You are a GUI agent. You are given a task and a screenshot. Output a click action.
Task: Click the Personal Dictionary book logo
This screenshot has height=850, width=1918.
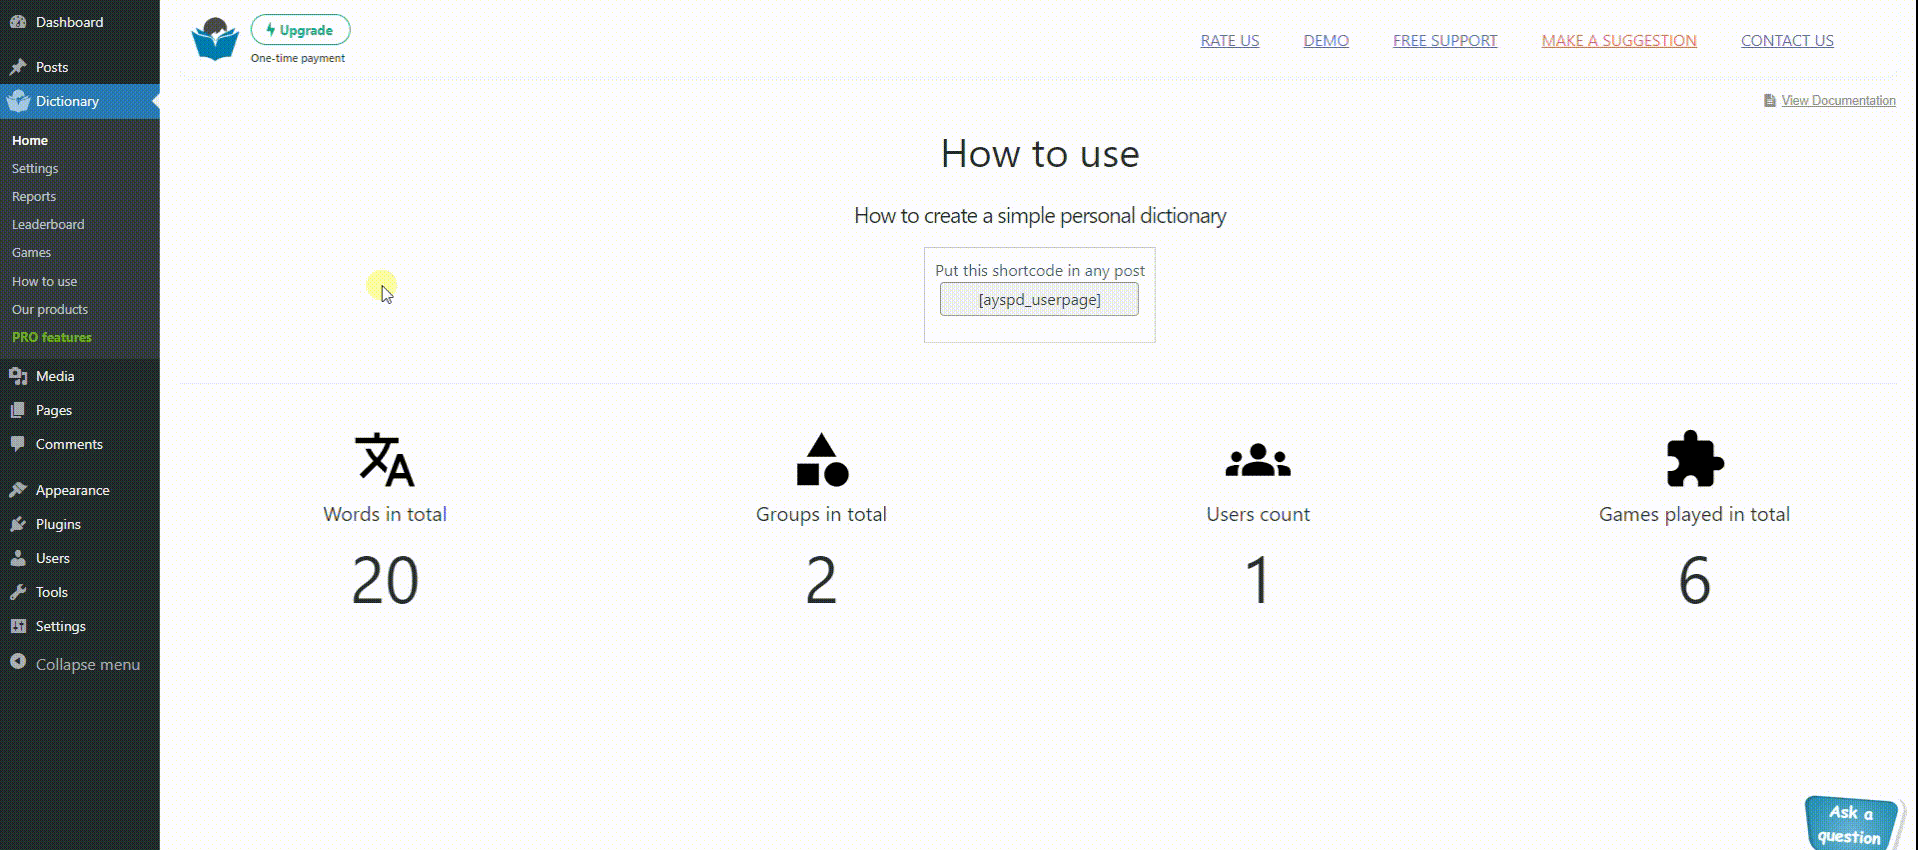pyautogui.click(x=215, y=39)
